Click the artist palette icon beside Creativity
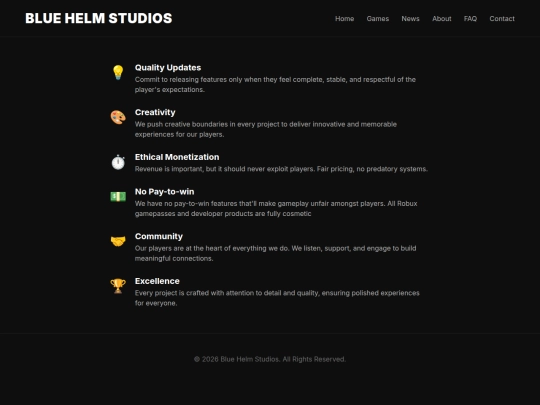540x405 pixels. click(x=118, y=117)
